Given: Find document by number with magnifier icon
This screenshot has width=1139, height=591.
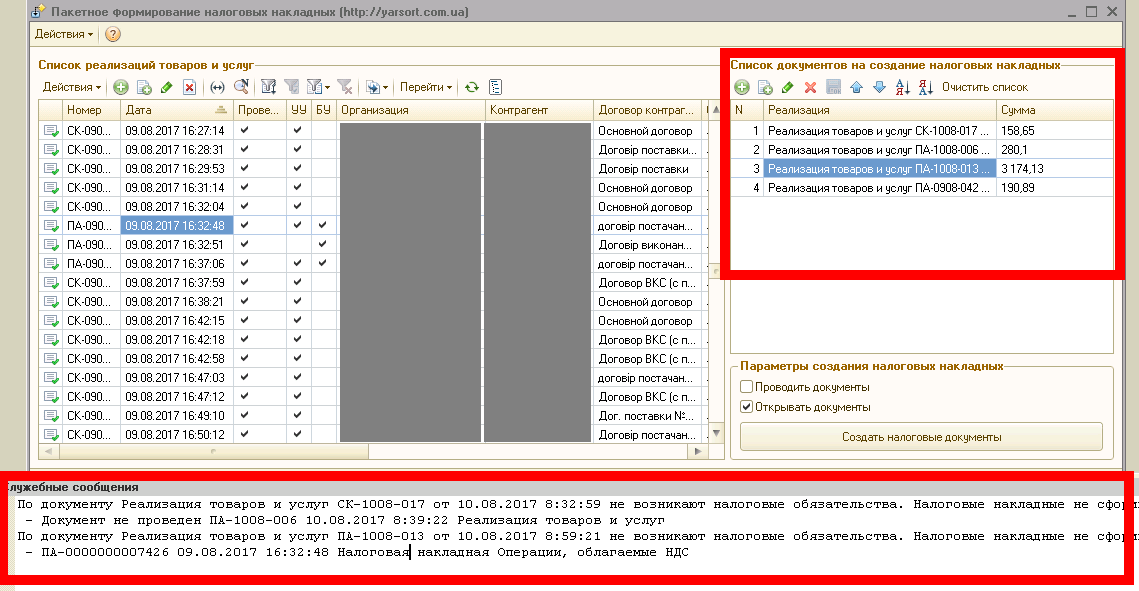Looking at the screenshot, I should [241, 87].
